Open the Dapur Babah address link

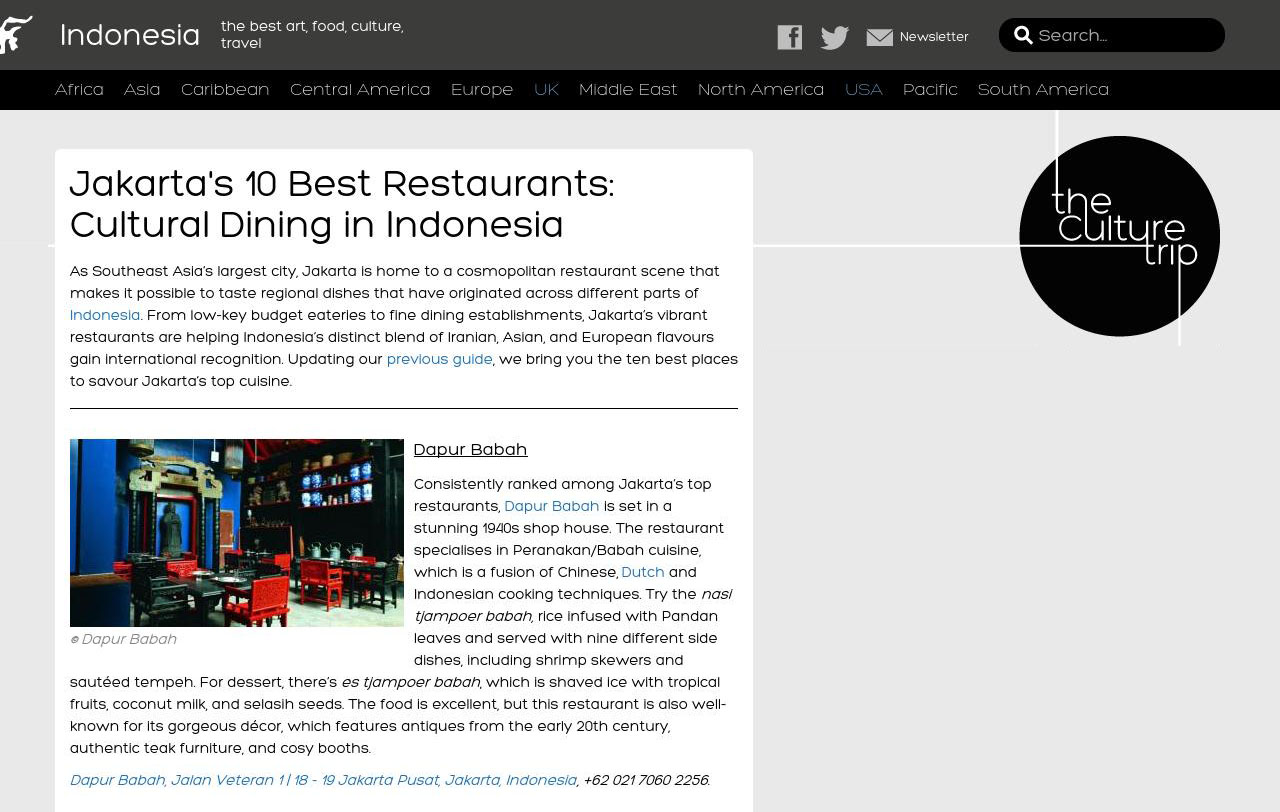pos(323,780)
